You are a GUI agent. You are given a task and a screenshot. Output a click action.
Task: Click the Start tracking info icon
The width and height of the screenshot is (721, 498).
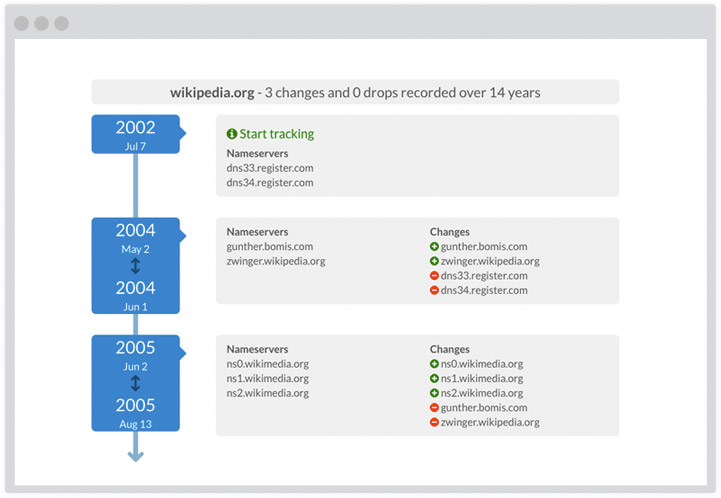click(232, 134)
